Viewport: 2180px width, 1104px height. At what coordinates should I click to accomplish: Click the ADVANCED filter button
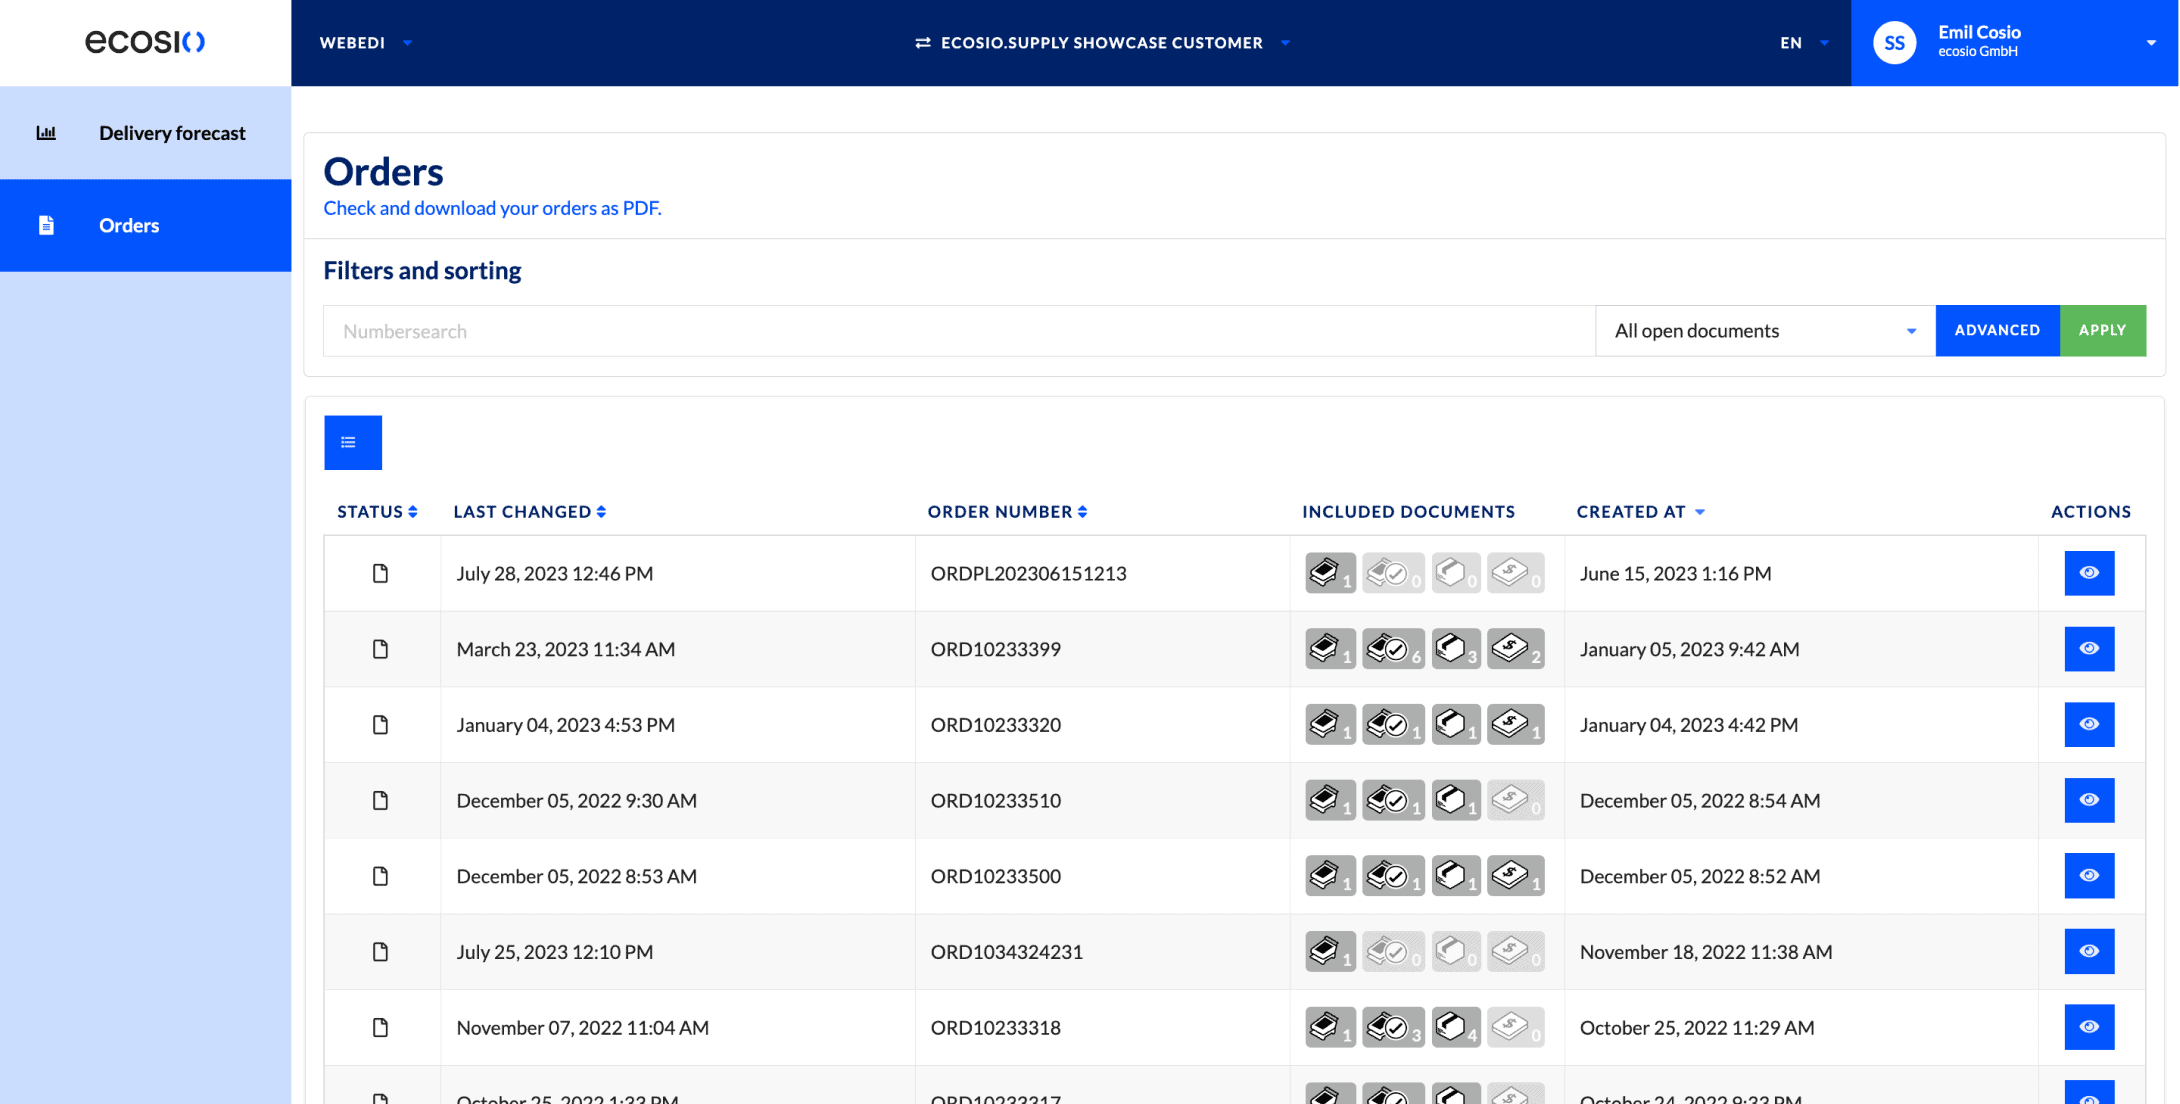(x=1996, y=331)
